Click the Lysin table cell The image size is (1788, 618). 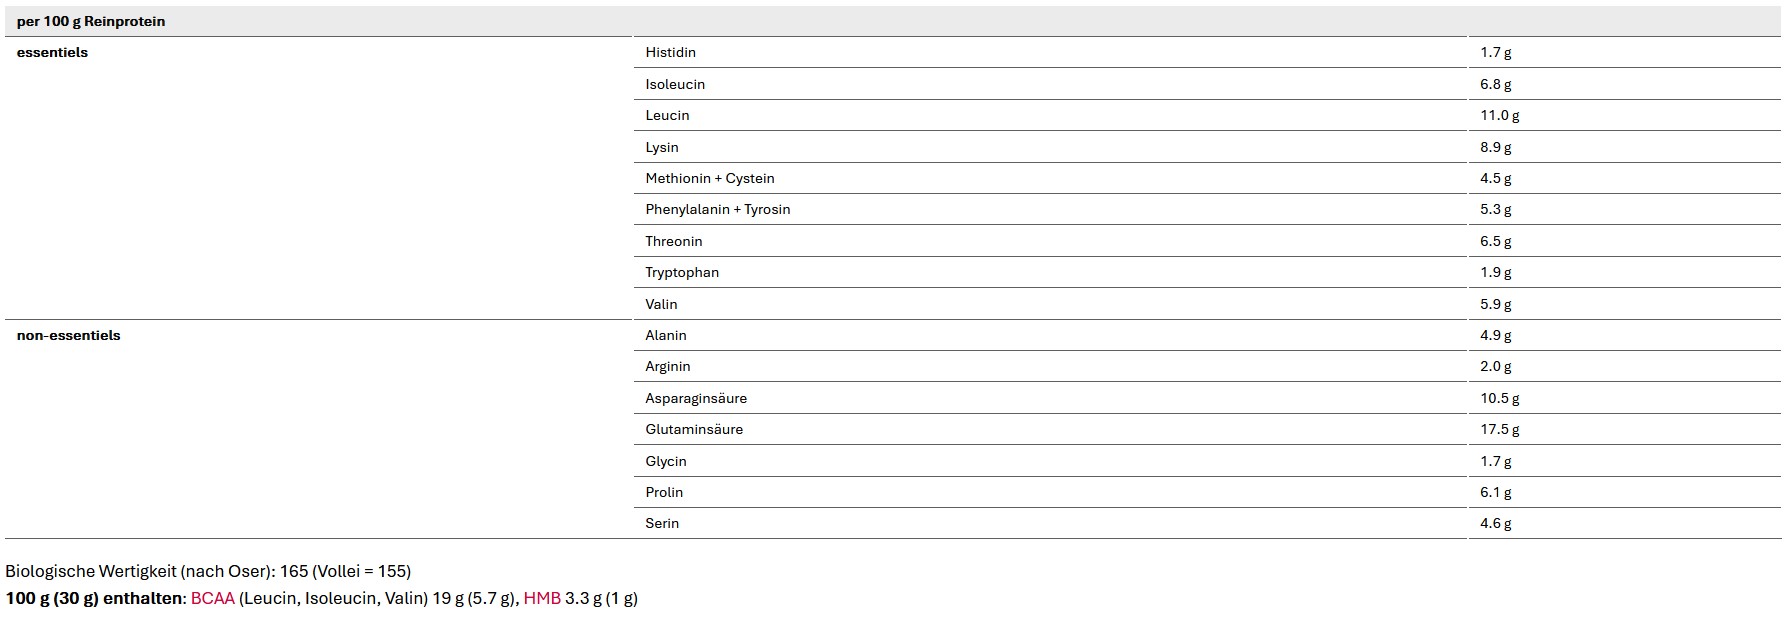(662, 147)
